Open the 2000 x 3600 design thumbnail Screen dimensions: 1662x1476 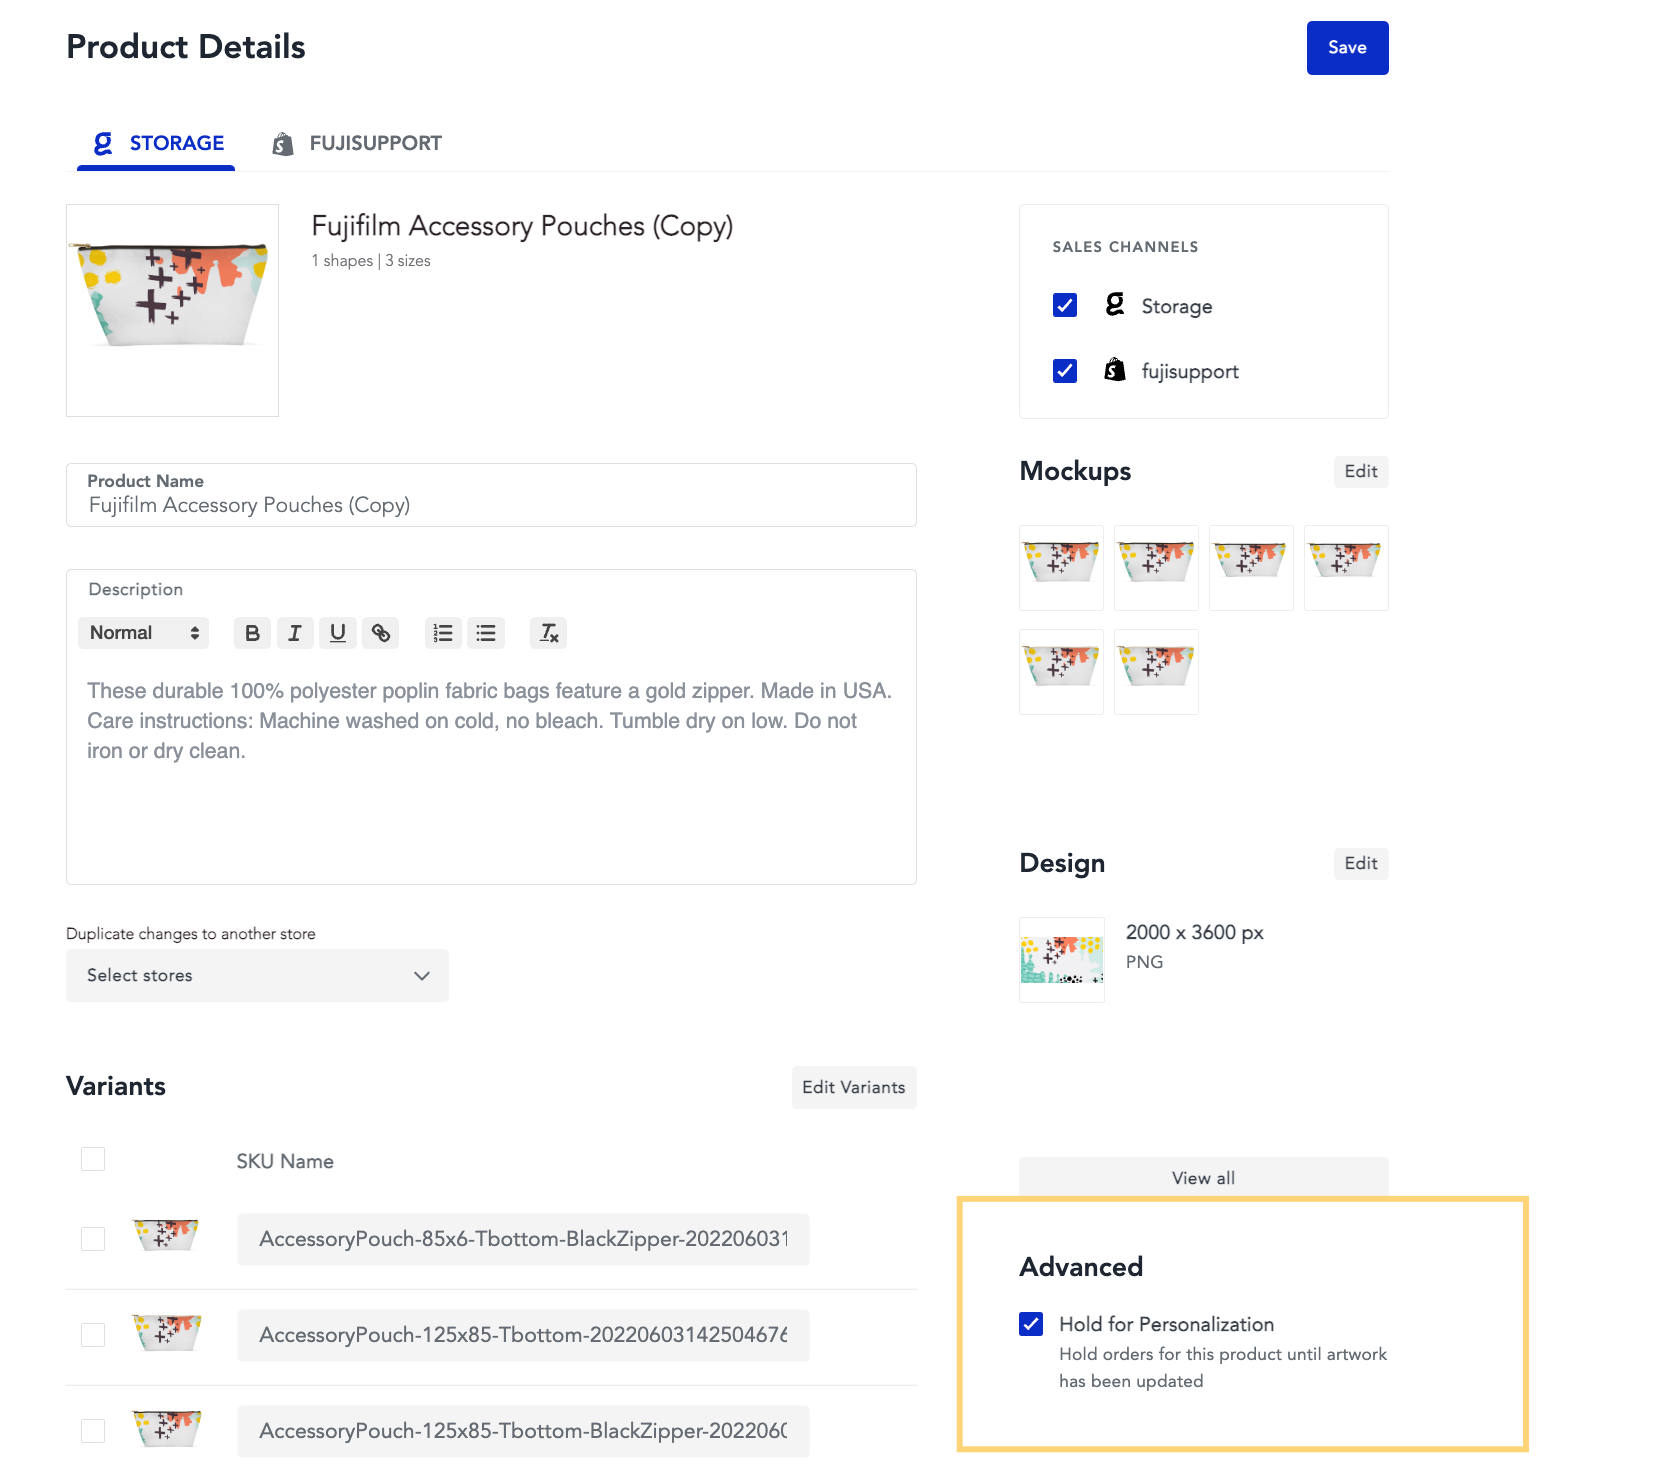pyautogui.click(x=1062, y=960)
